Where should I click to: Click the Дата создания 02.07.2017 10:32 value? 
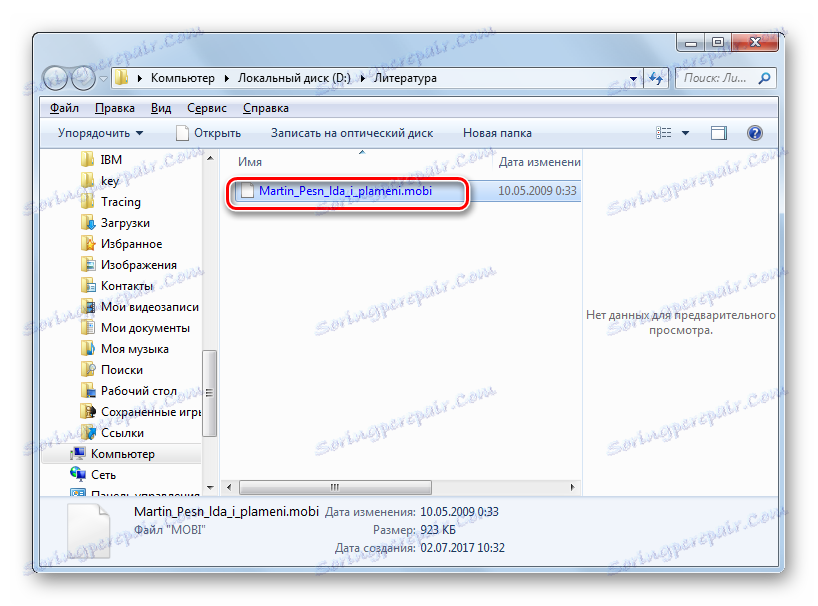tap(462, 548)
